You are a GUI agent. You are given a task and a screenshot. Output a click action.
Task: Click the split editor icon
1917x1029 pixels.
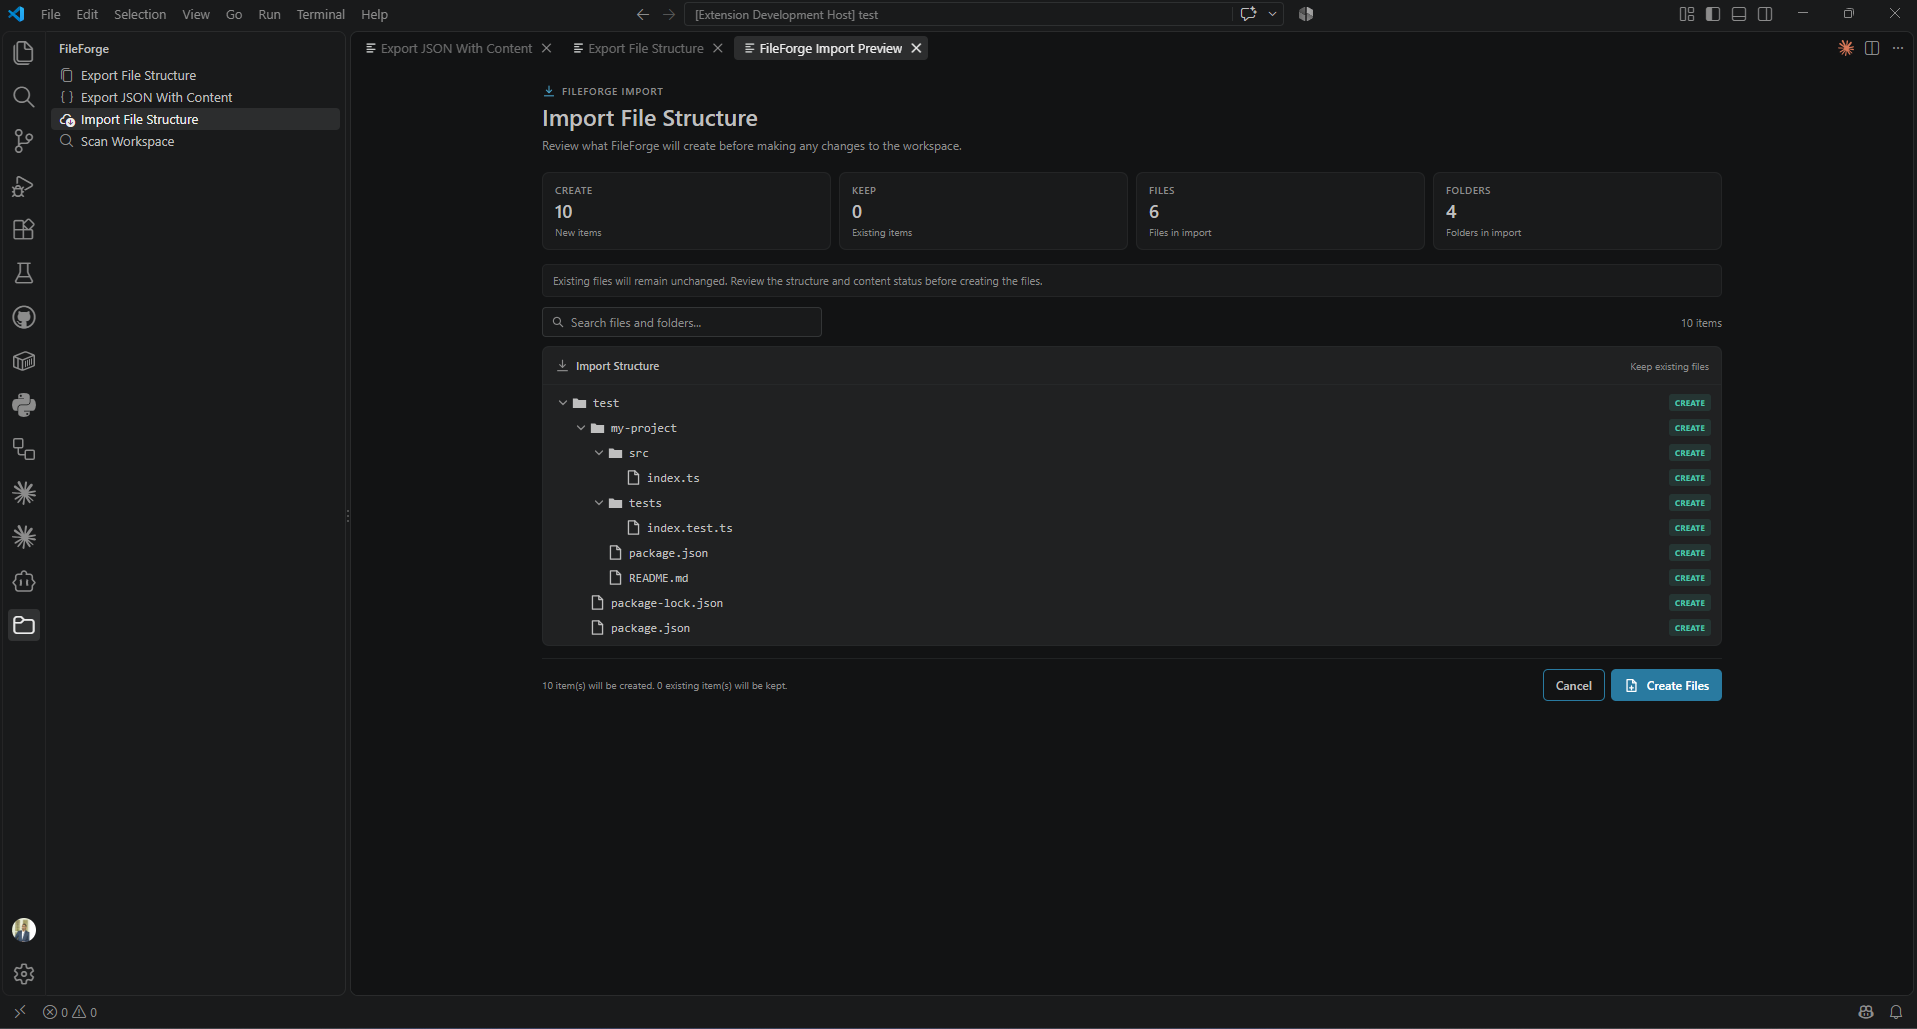tap(1872, 48)
